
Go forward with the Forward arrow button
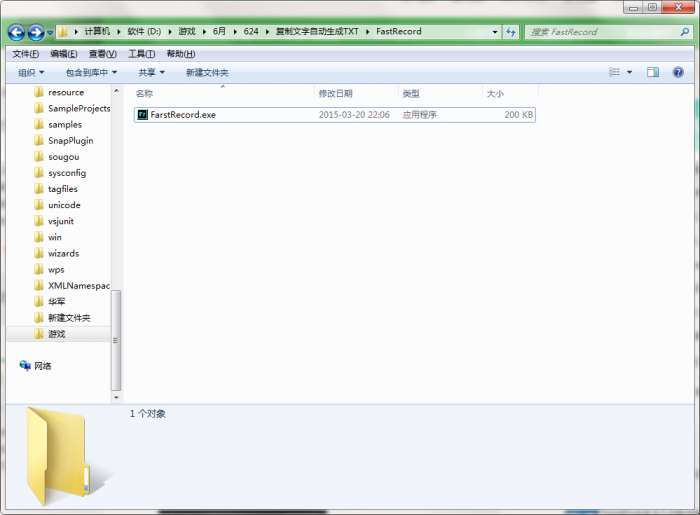[x=36, y=32]
